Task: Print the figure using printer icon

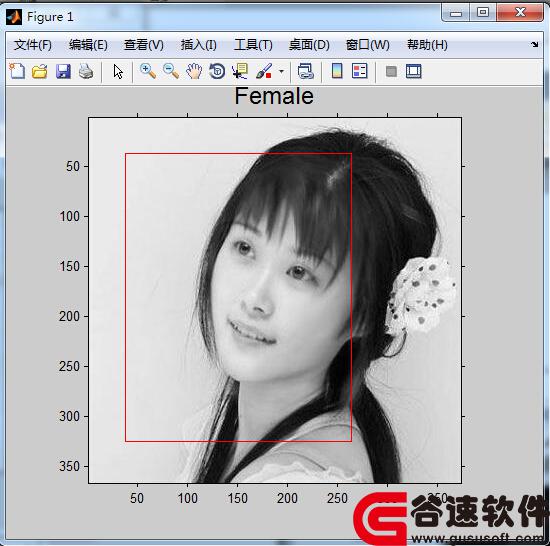Action: point(86,71)
